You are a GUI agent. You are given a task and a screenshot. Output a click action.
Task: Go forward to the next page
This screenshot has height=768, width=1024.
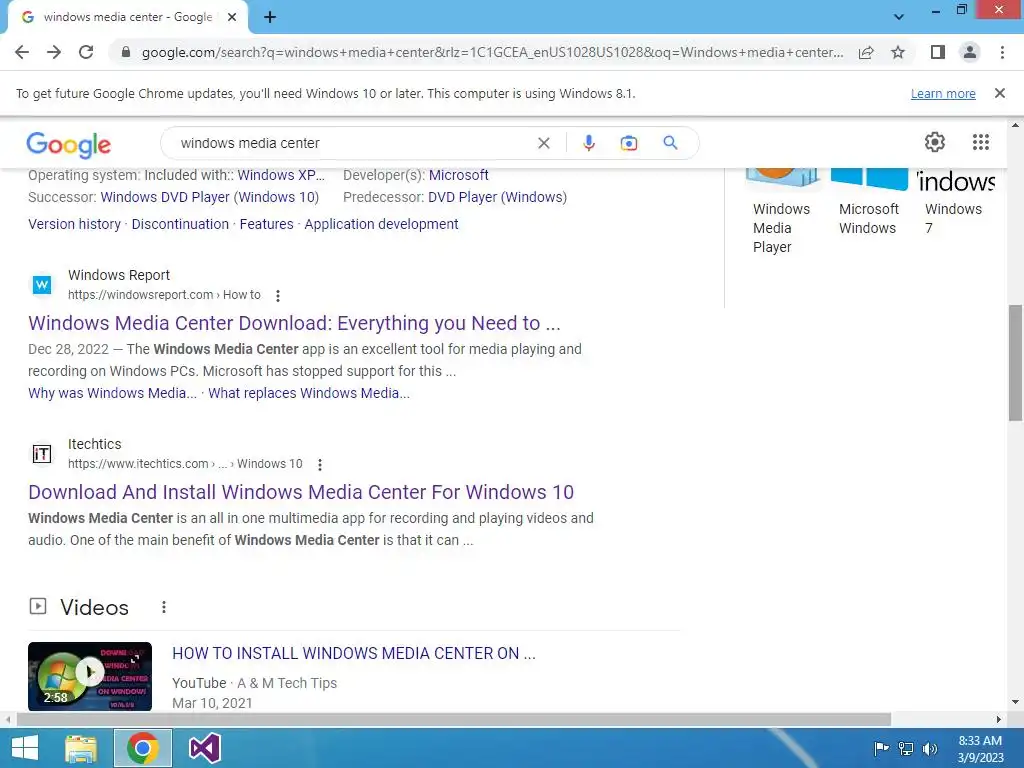point(54,52)
